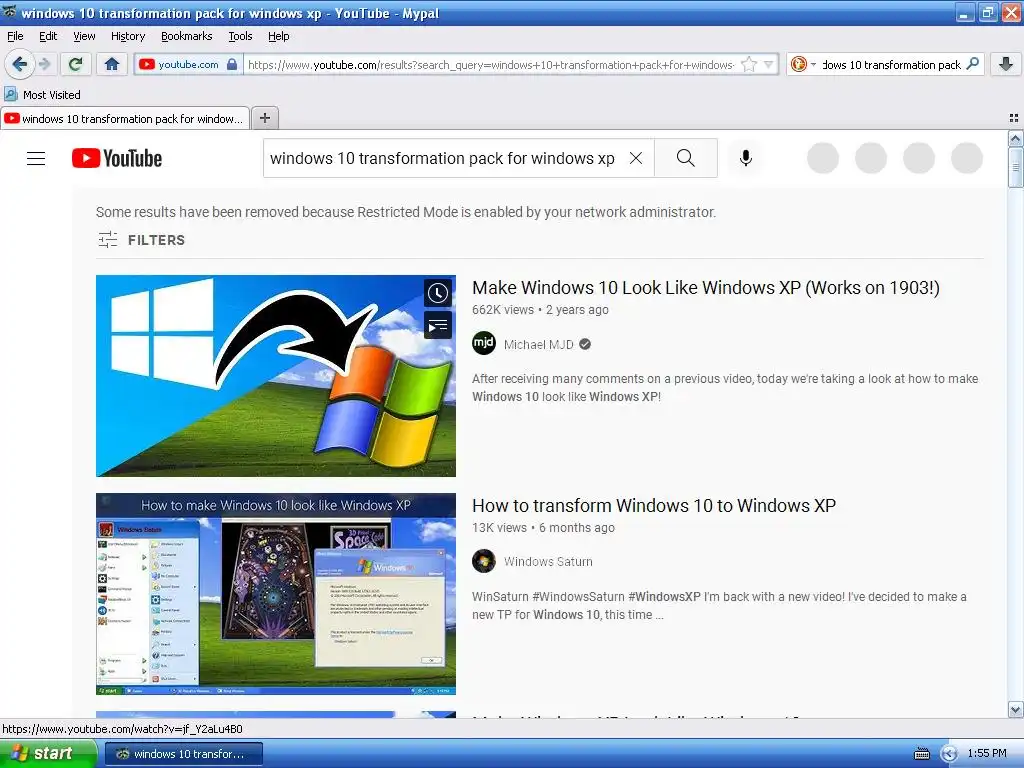The width and height of the screenshot is (1024, 768).
Task: Click the URL address bar field
Action: [490, 65]
